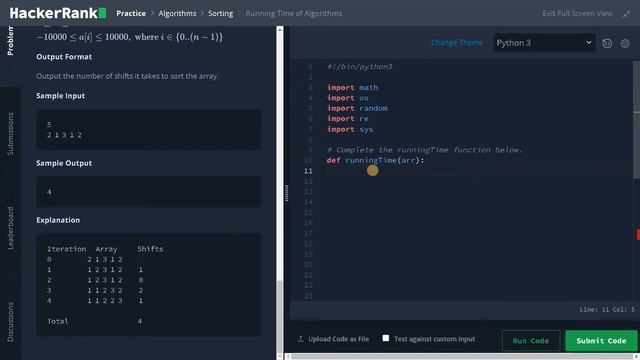The width and height of the screenshot is (640, 360).
Task: Click the upload icon beside Upload Code as File
Action: pos(301,339)
